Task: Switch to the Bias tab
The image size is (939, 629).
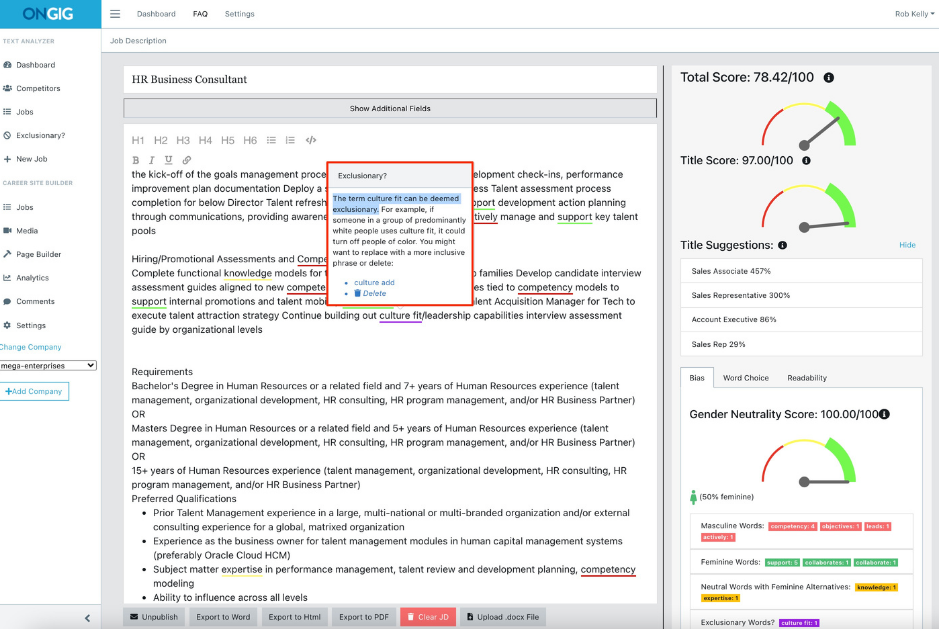Action: coord(697,378)
